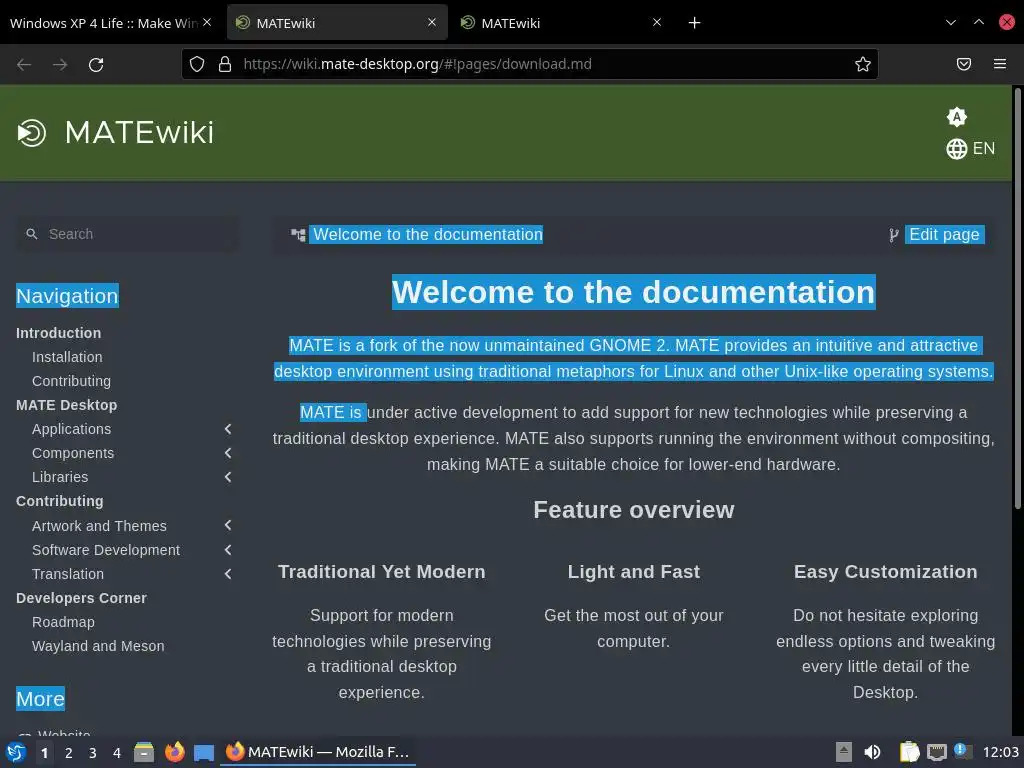The width and height of the screenshot is (1024, 768).
Task: Click the breadcrumb tree icon
Action: [x=298, y=234]
